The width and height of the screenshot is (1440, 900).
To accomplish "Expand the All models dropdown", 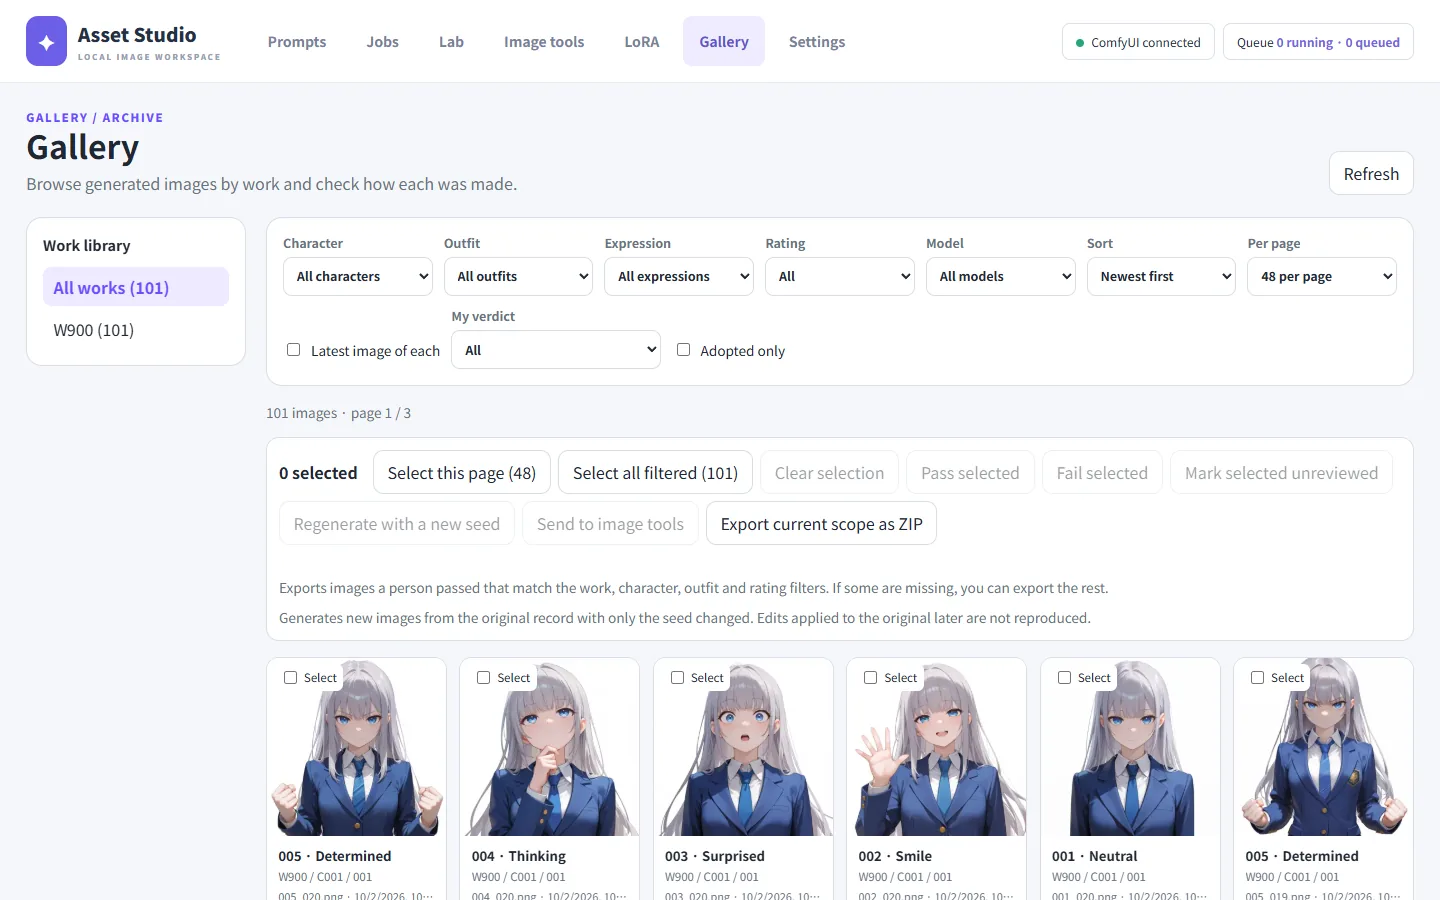I will click(x=1000, y=276).
